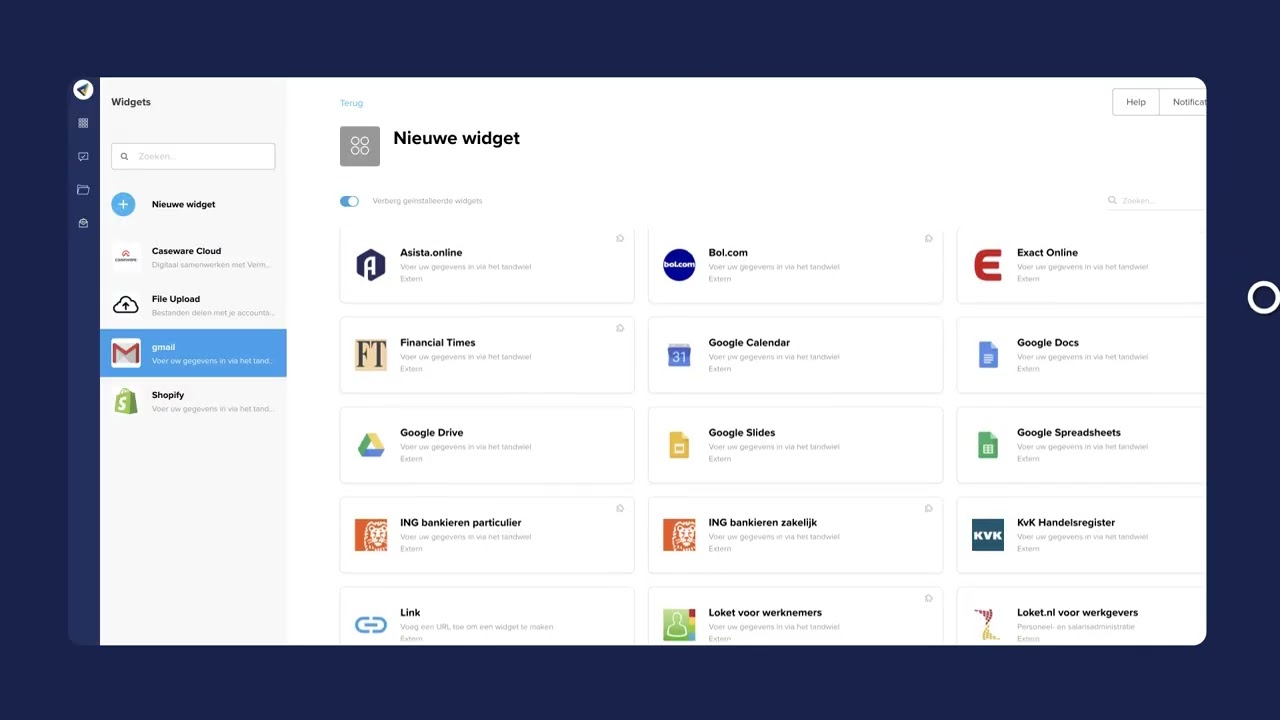This screenshot has width=1280, height=720.
Task: Open the folder icon in the rail
Action: (x=83, y=190)
